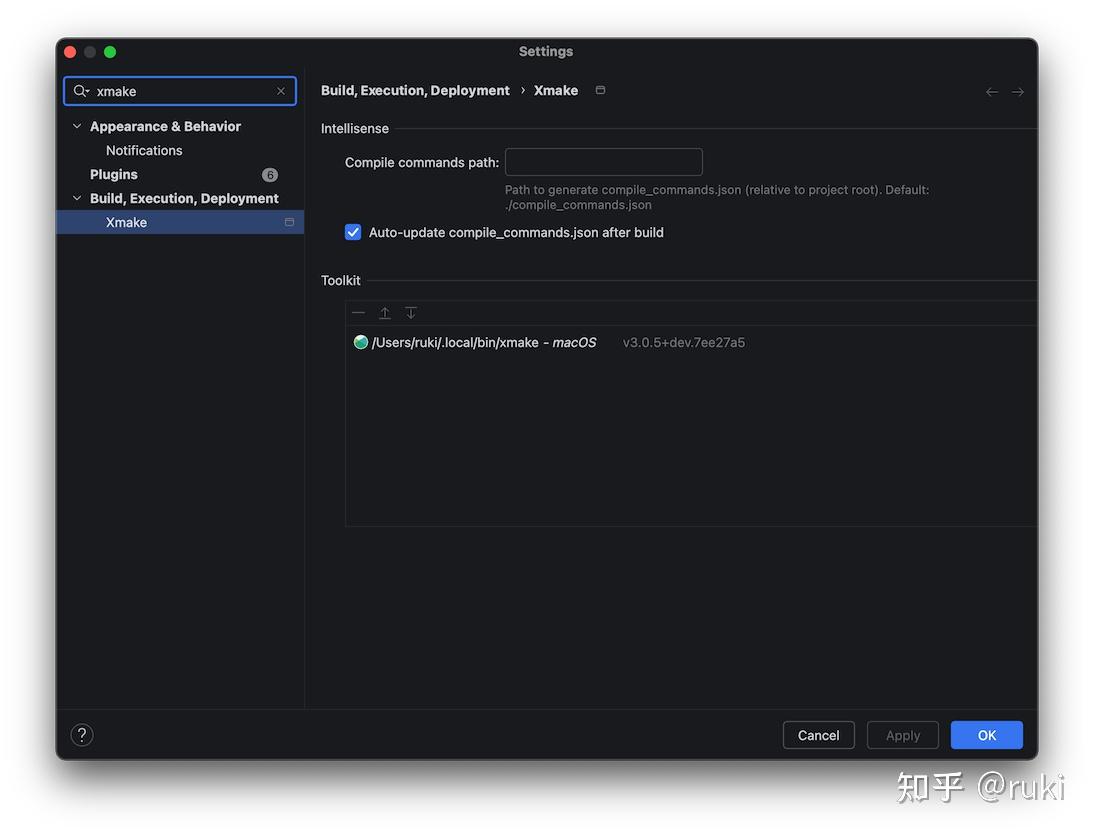This screenshot has width=1094, height=834.
Task: Click the Plugins update count badge
Action: tap(269, 175)
